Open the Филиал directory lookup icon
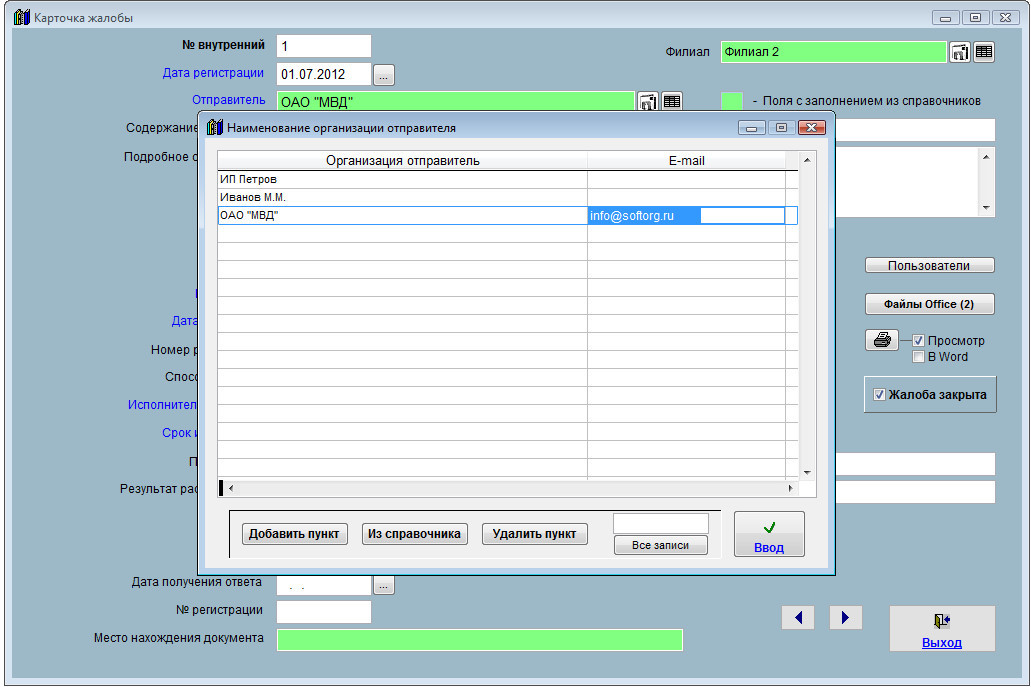The image size is (1031, 687). click(960, 52)
